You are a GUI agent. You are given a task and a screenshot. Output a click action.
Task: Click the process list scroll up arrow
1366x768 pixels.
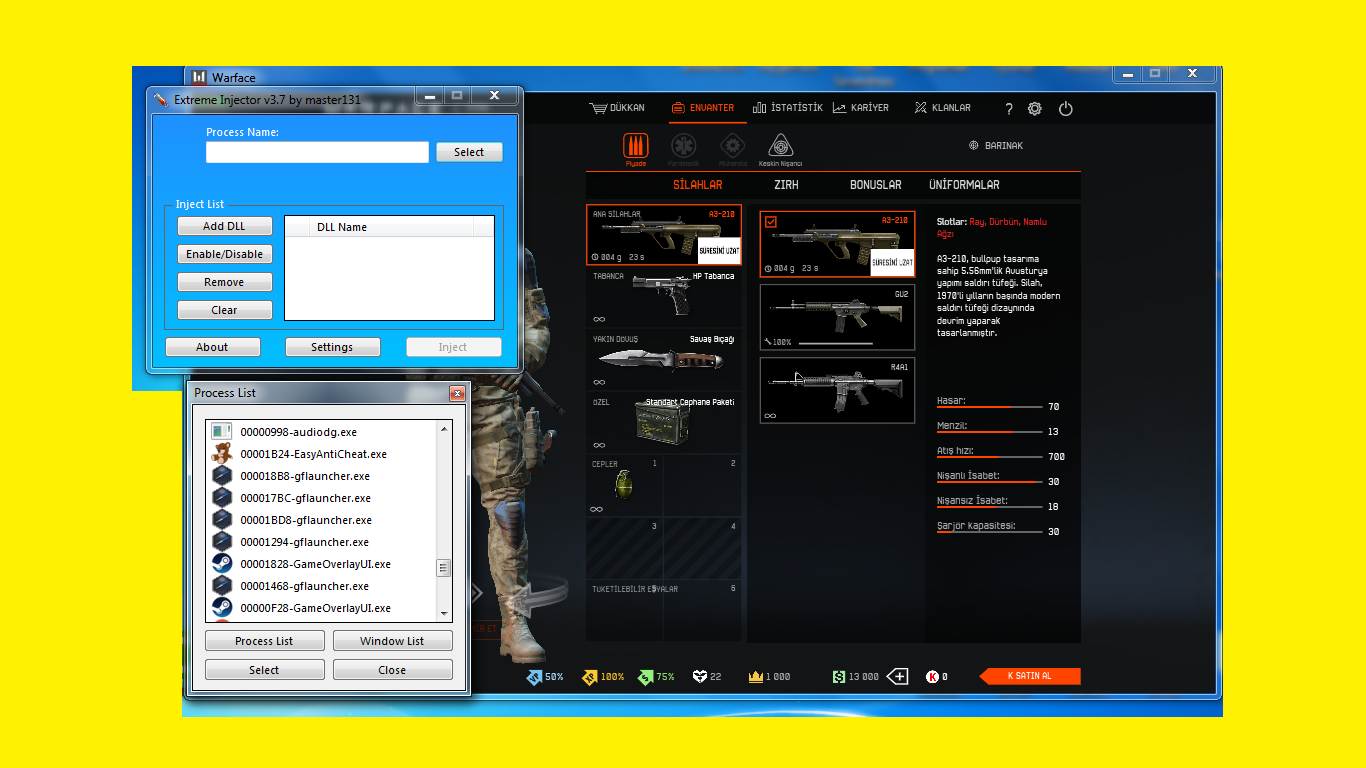pyautogui.click(x=444, y=429)
